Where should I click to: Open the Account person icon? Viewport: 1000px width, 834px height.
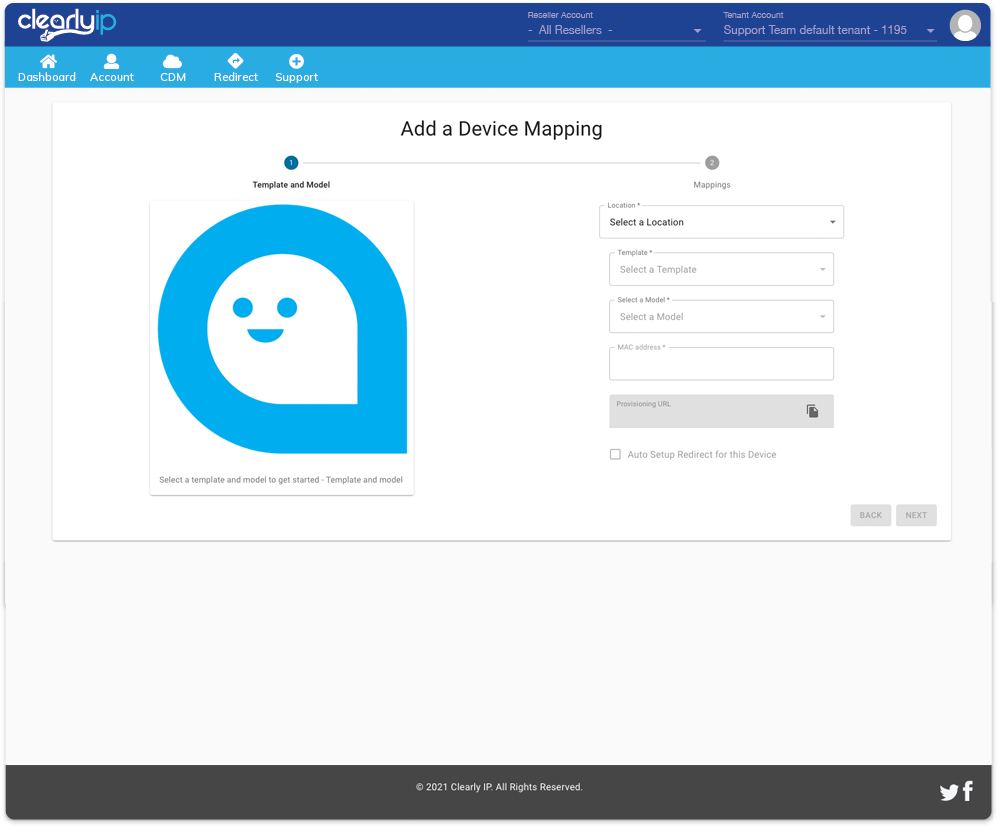click(111, 62)
